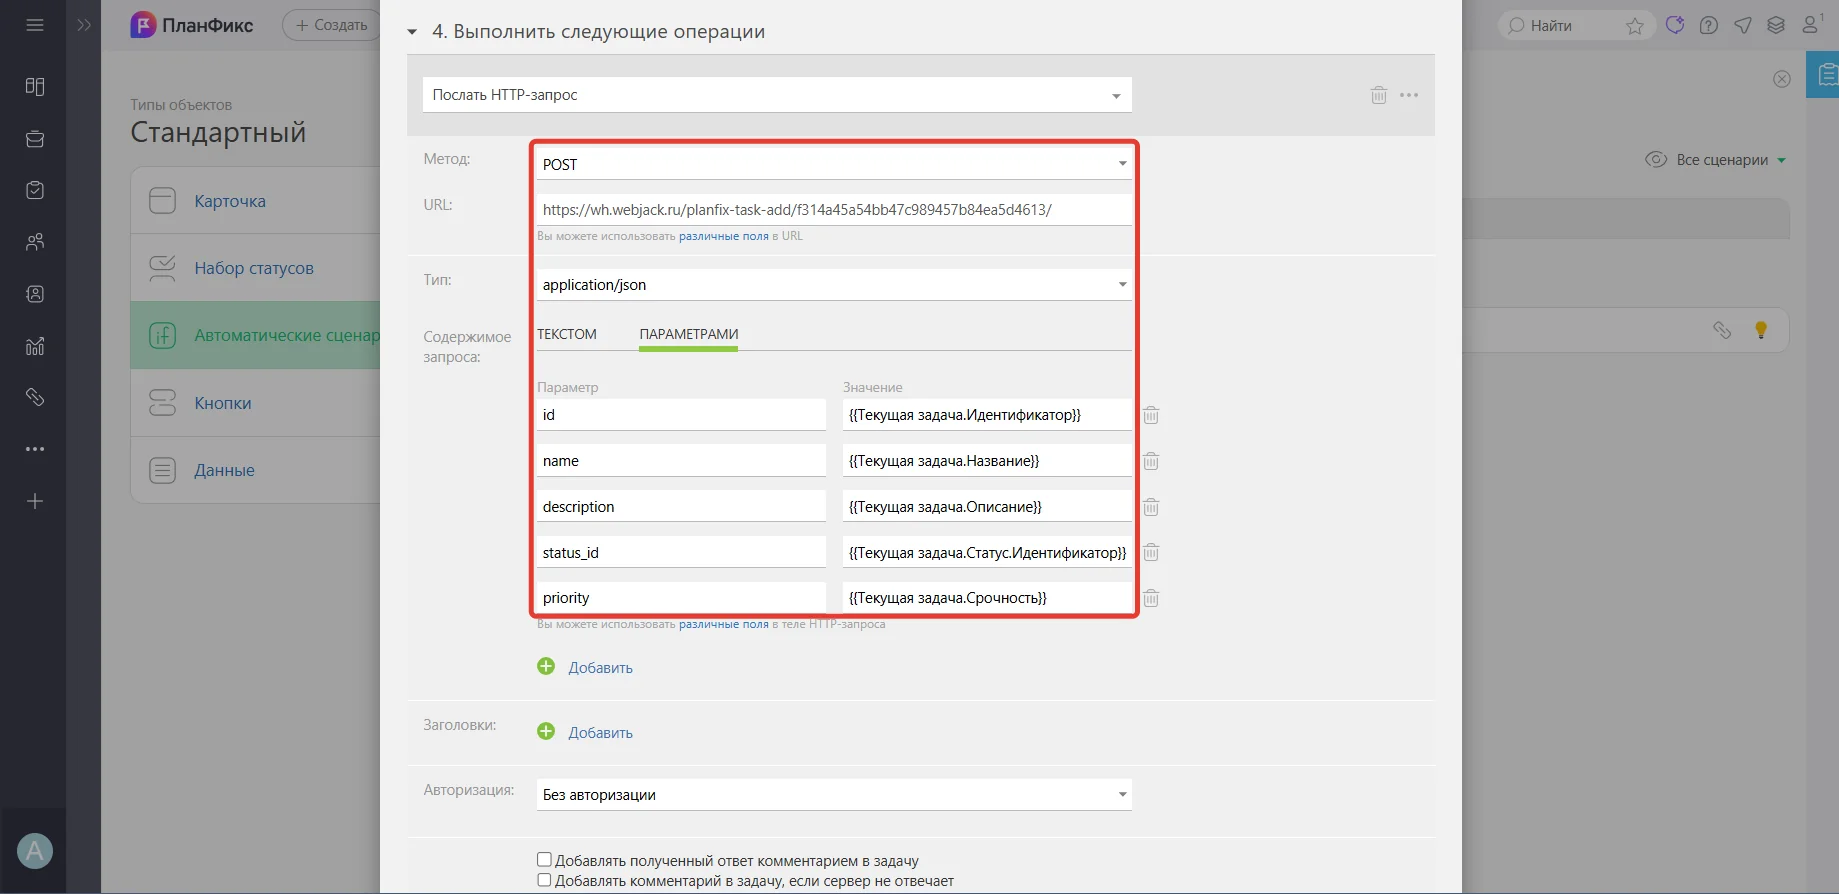Remove the 'id' parameter row
This screenshot has width=1839, height=894.
coord(1151,415)
